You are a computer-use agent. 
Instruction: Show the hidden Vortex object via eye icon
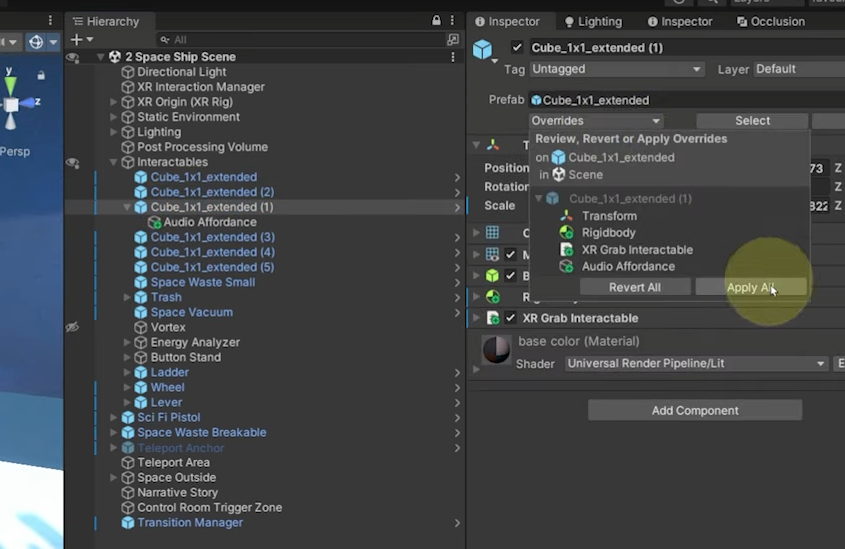[x=72, y=327]
